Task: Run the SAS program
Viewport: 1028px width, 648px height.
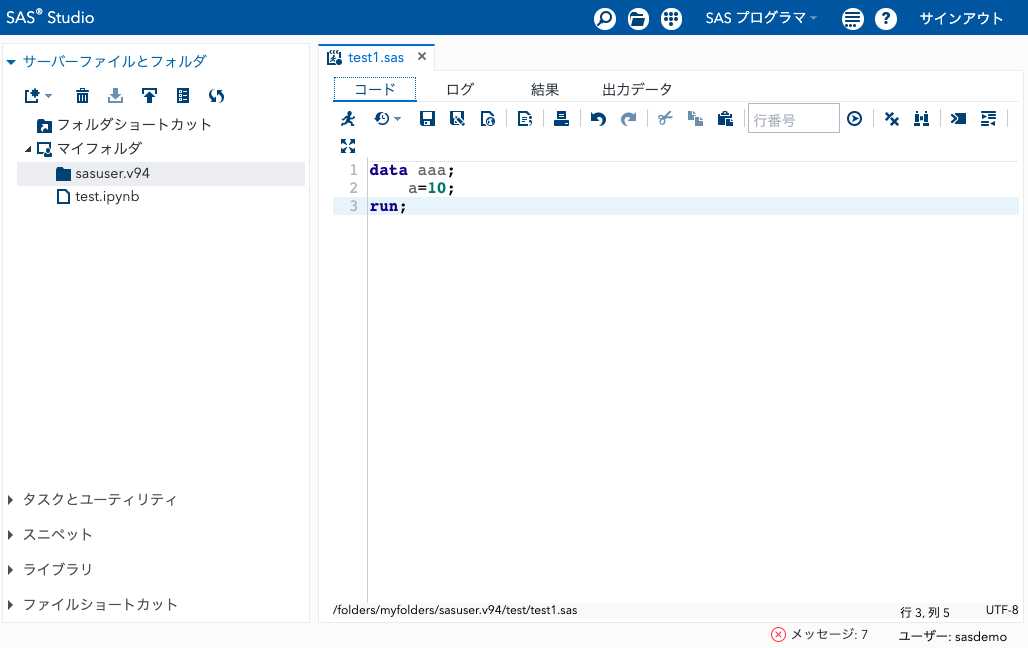Action: [x=347, y=118]
